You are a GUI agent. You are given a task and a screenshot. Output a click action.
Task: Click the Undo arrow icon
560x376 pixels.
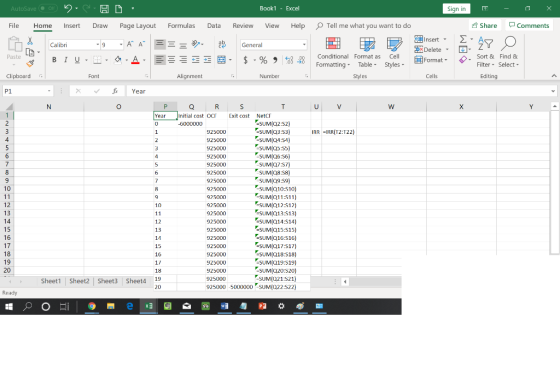point(68,8)
